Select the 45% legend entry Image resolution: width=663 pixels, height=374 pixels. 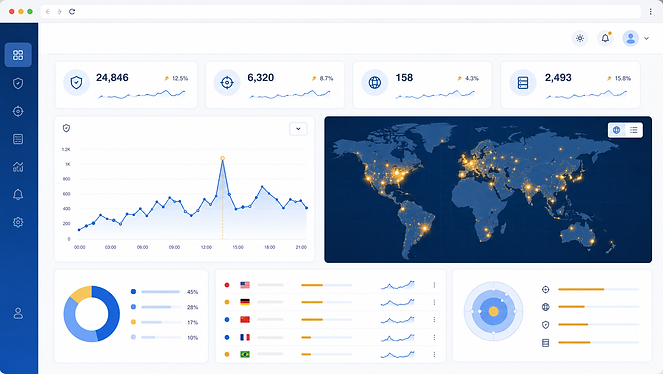[x=164, y=292]
